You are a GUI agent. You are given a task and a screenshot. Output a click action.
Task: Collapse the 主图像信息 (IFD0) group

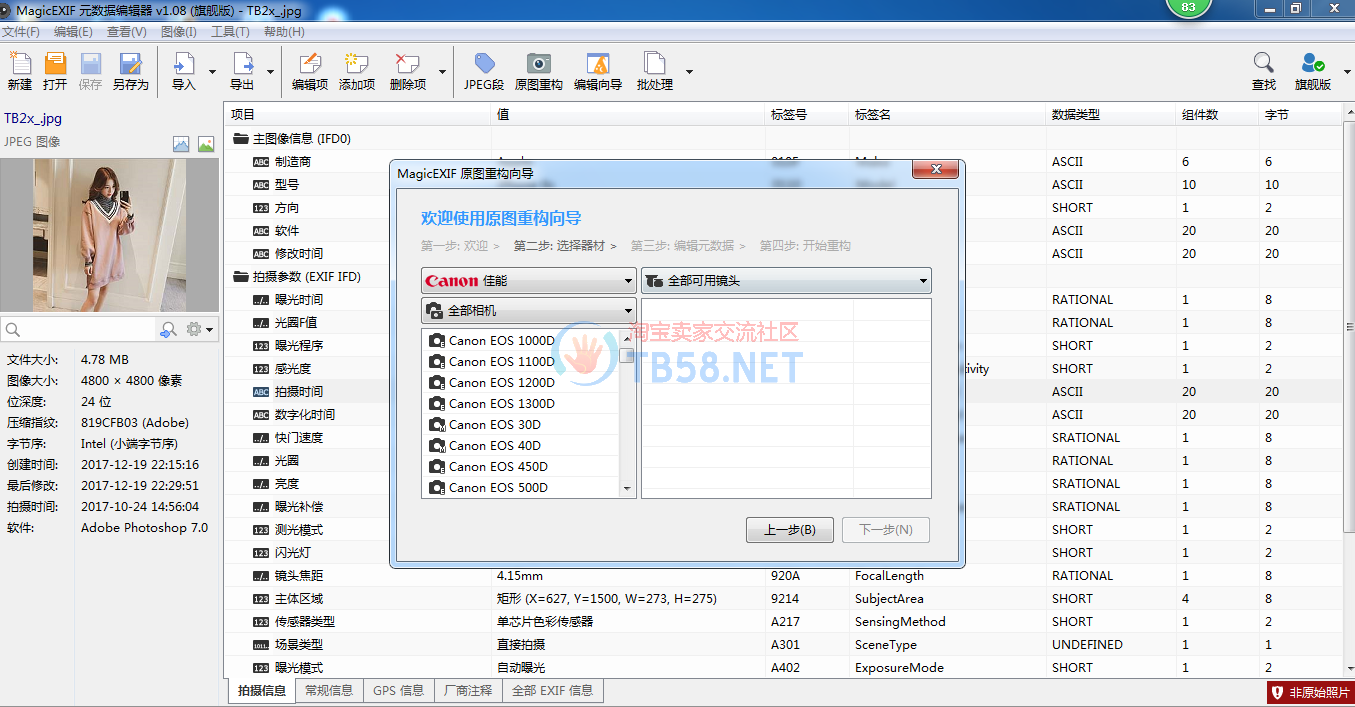pos(240,139)
